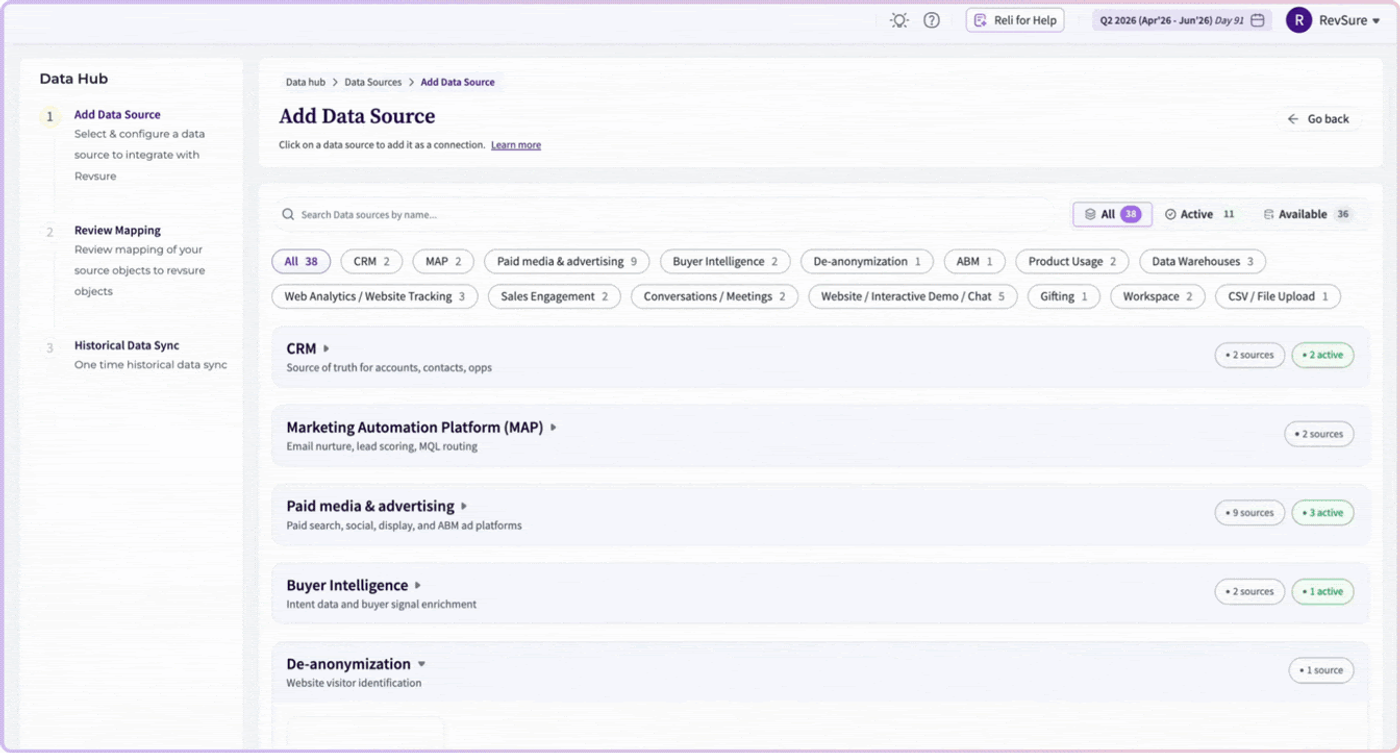
Task: Click the Buyer Intelligence '1 active' badge
Action: (1323, 592)
